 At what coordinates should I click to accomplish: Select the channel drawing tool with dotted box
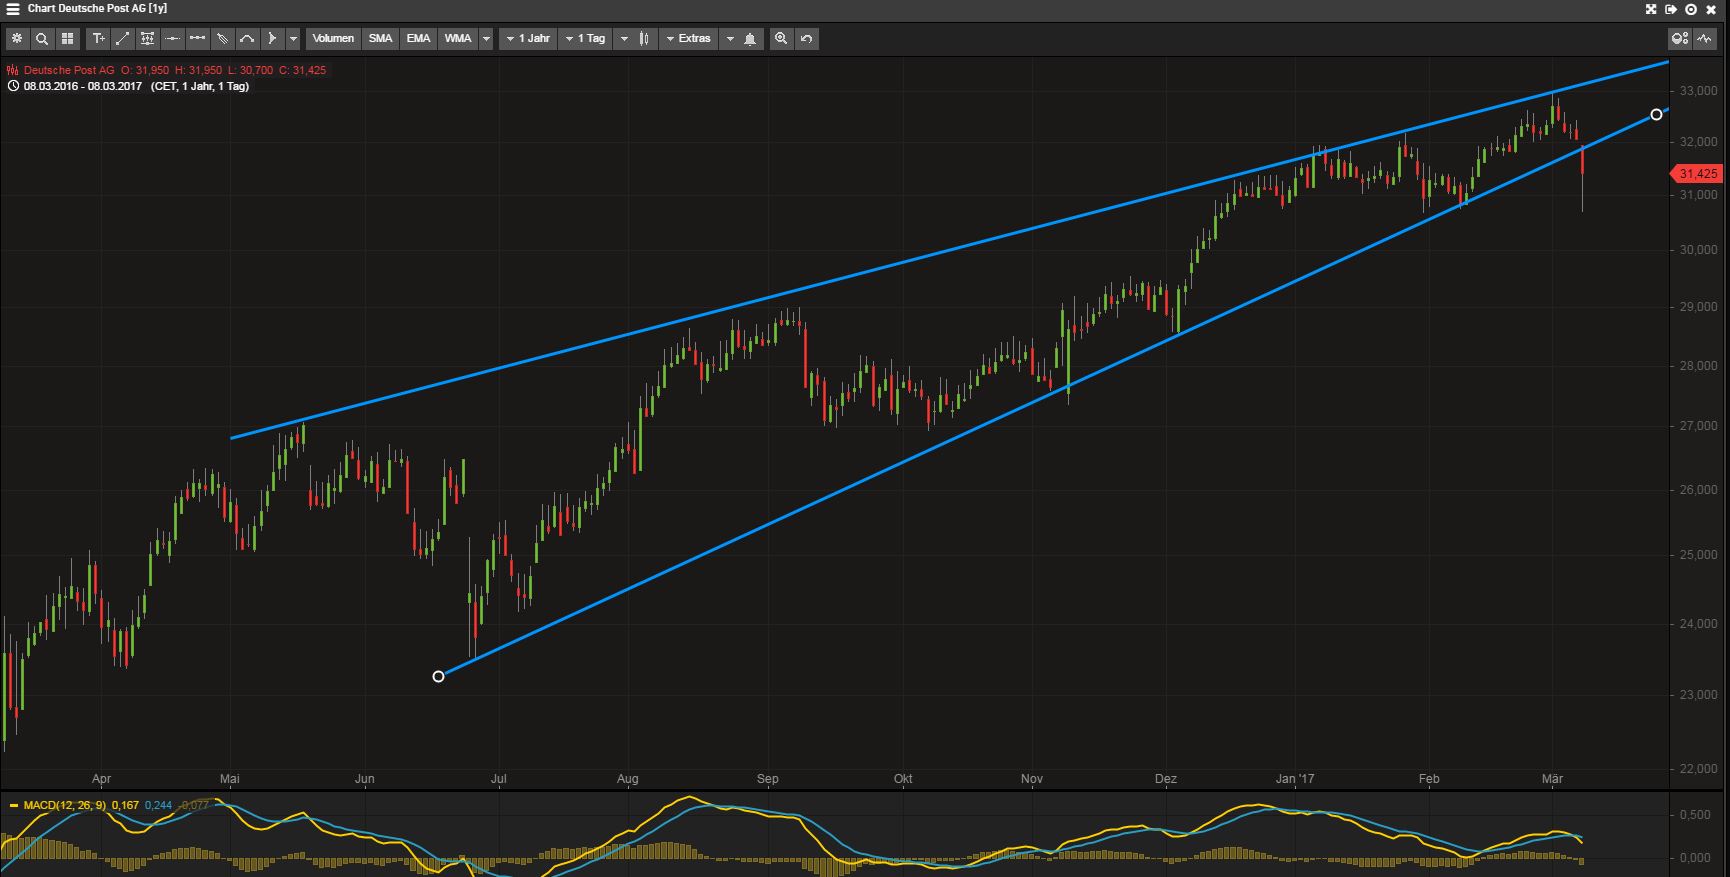pos(148,39)
